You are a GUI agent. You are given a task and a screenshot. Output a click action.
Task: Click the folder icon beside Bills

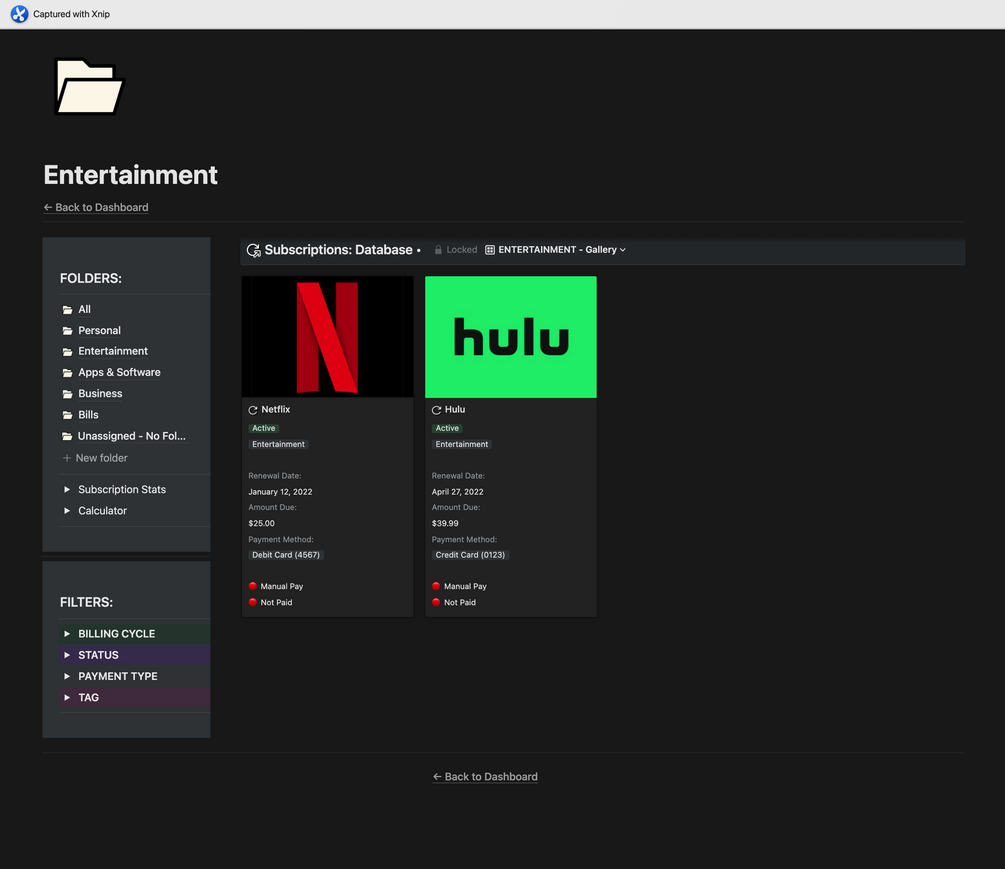(67, 415)
